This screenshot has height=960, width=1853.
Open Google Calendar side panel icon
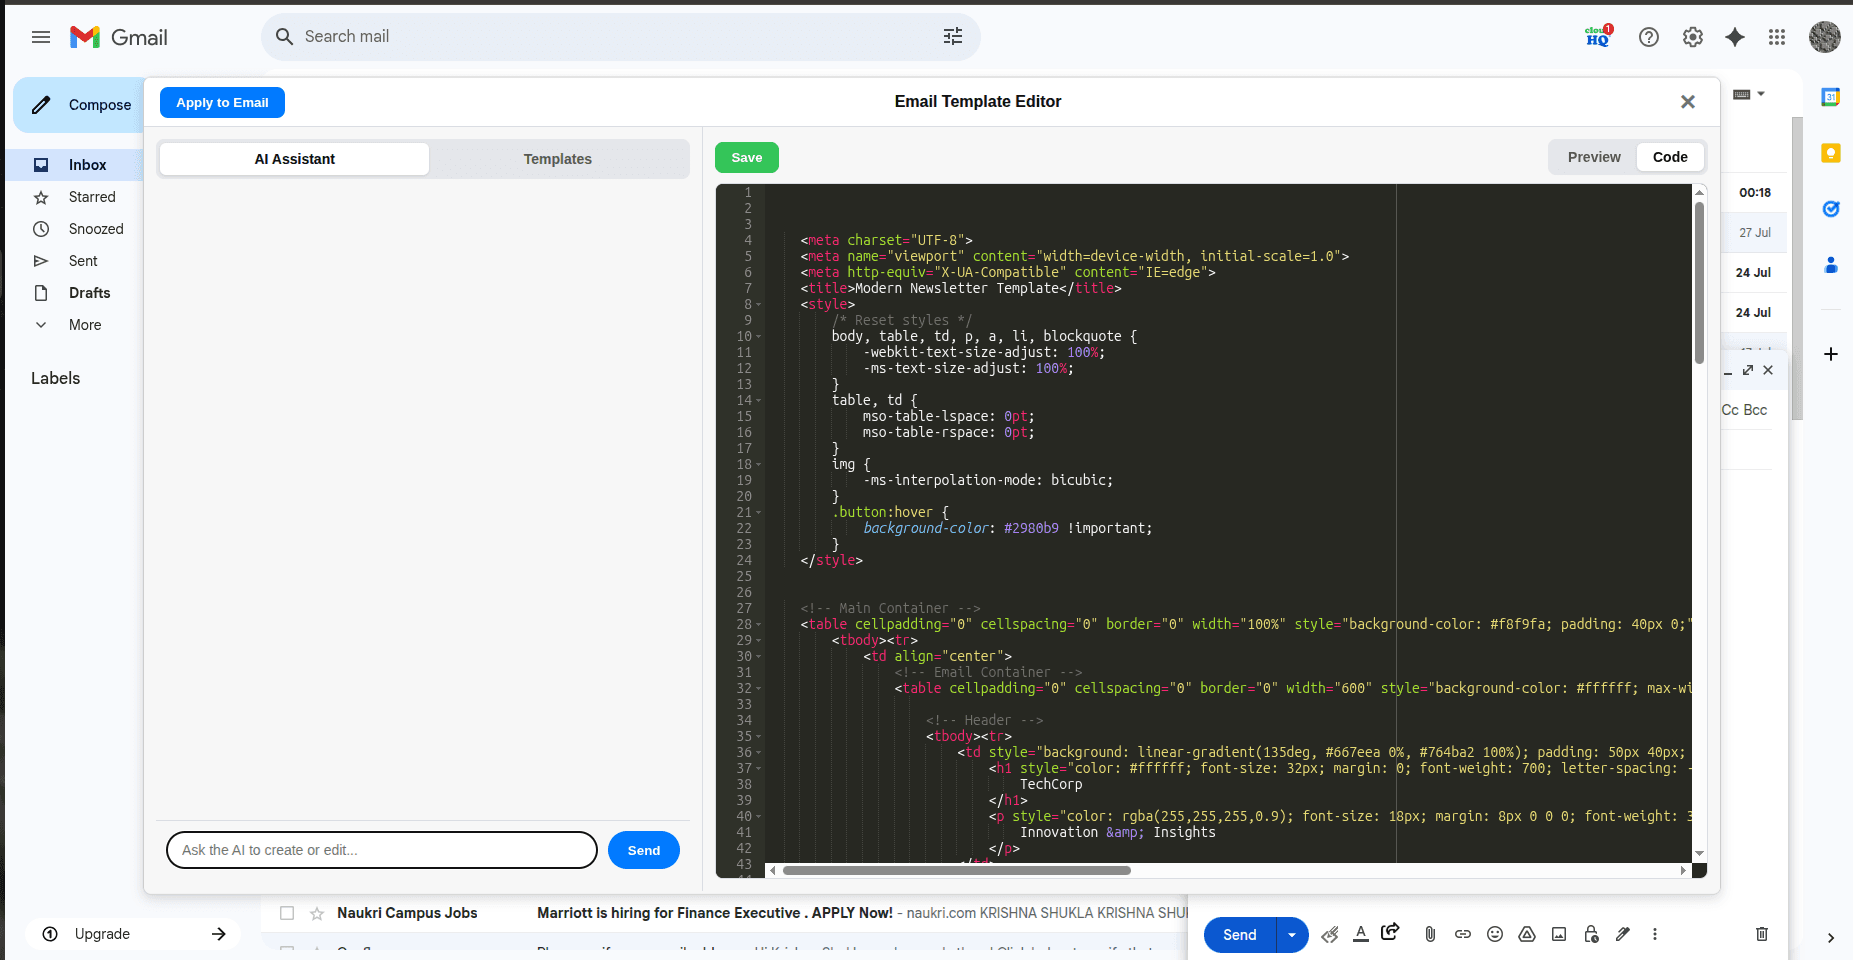pos(1831,97)
